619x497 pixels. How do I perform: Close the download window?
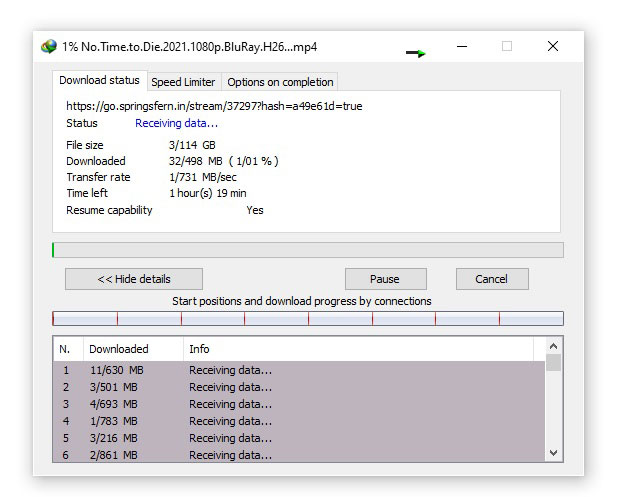(553, 47)
